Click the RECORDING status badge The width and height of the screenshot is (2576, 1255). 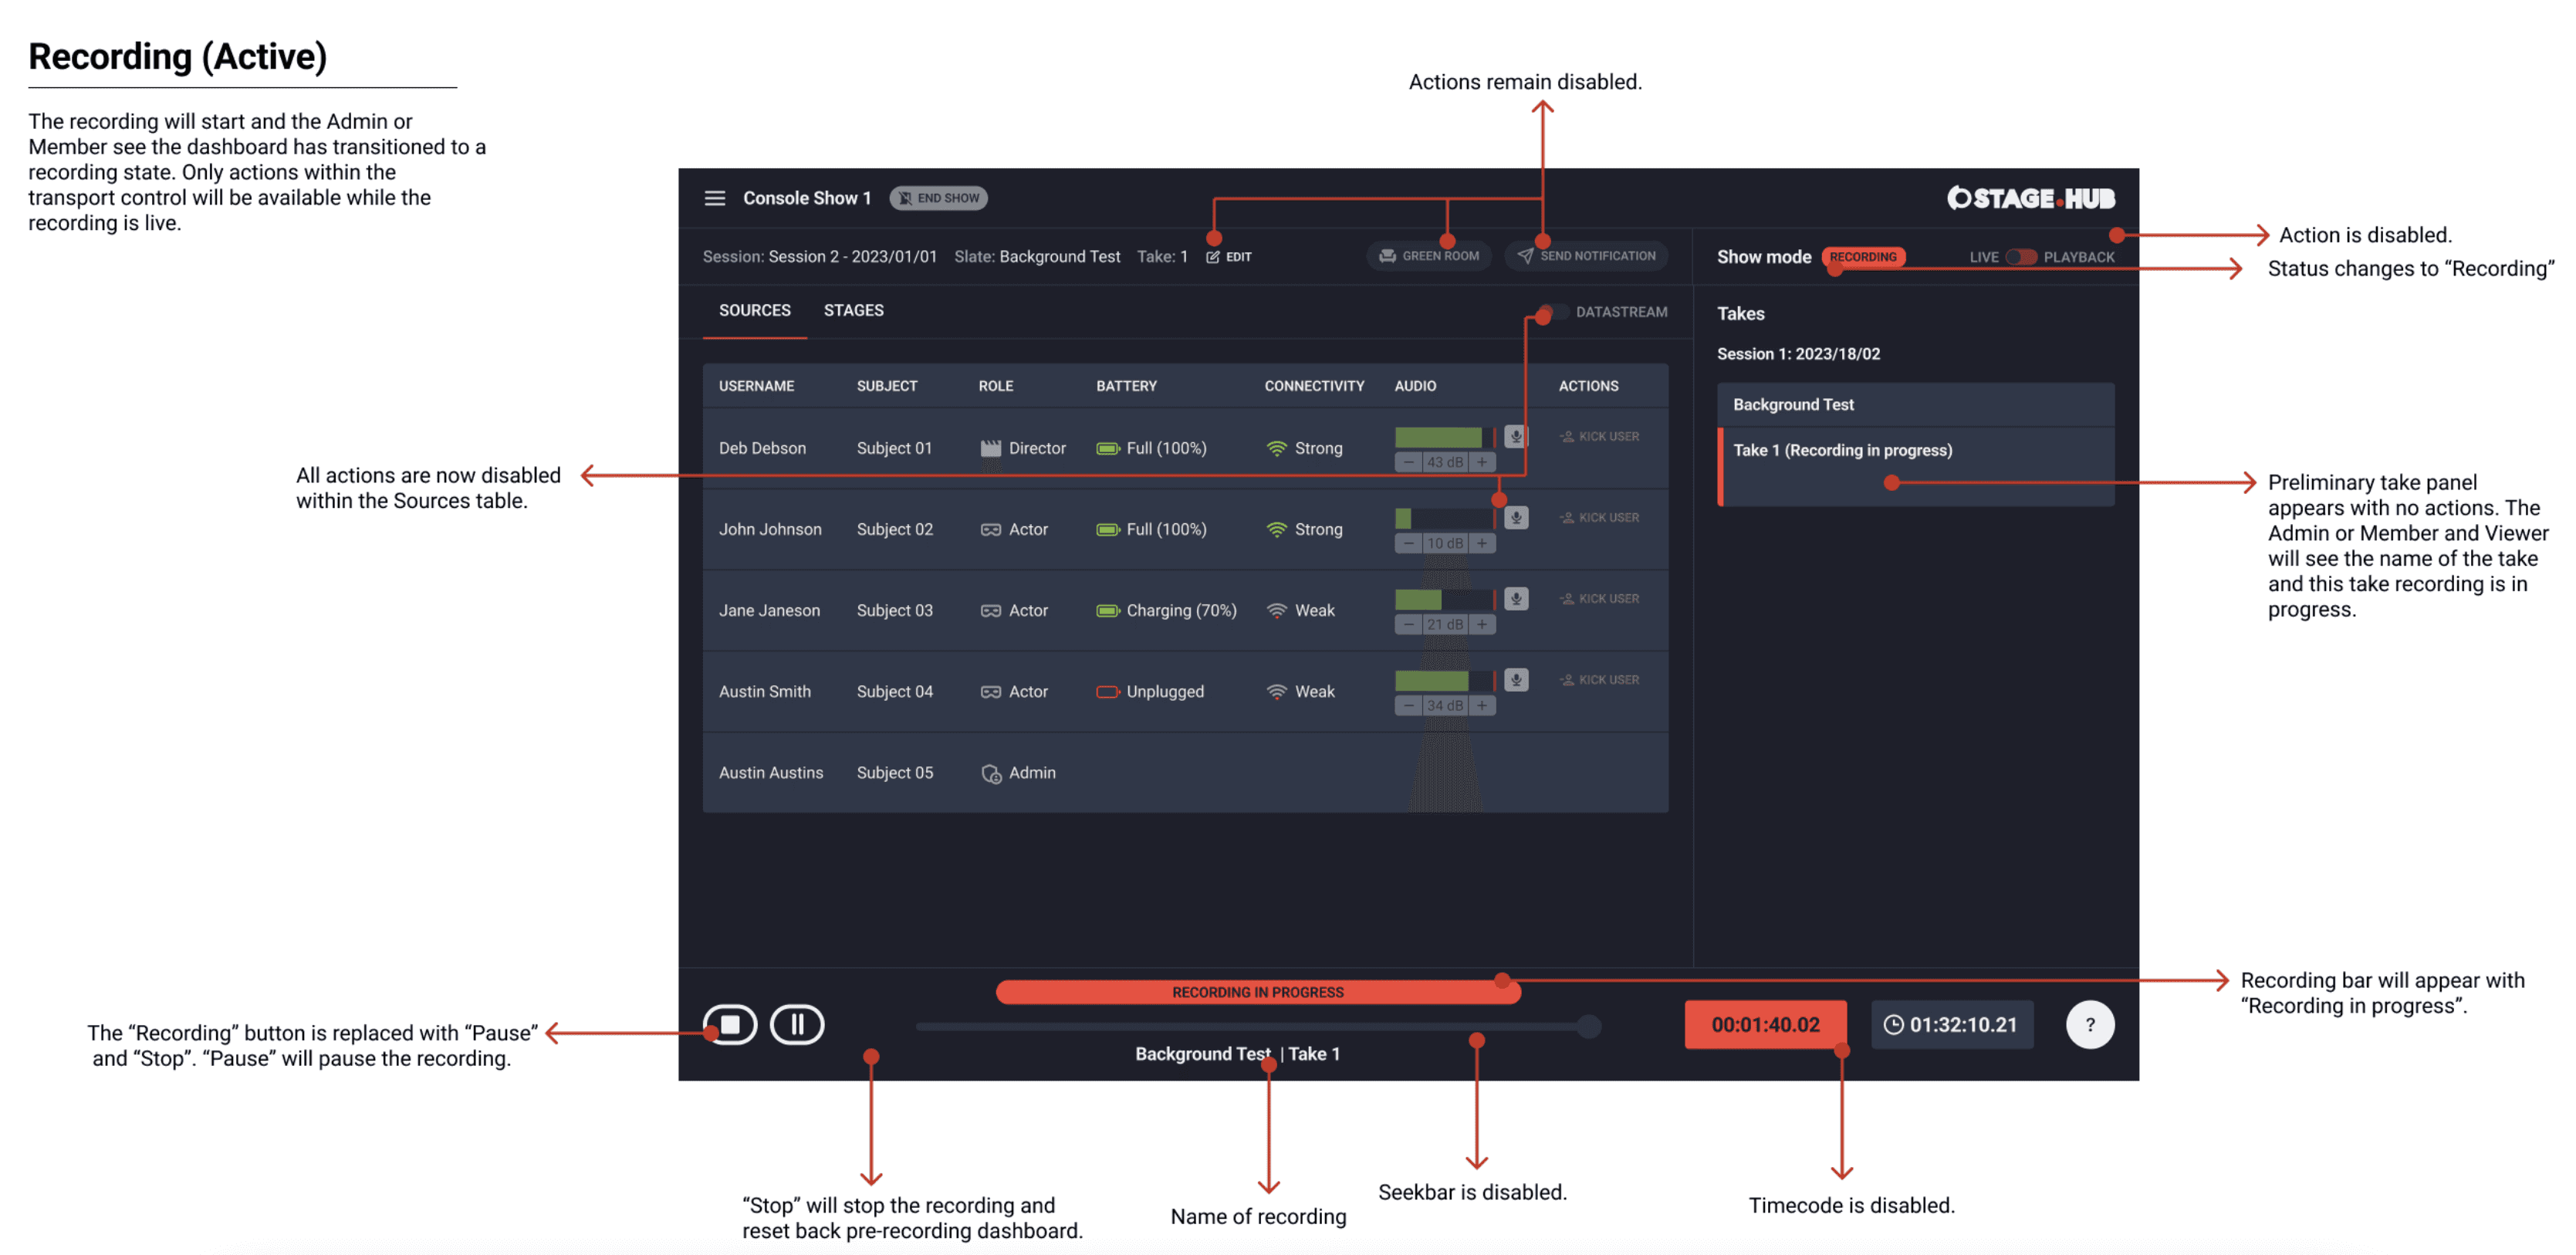pos(1863,257)
